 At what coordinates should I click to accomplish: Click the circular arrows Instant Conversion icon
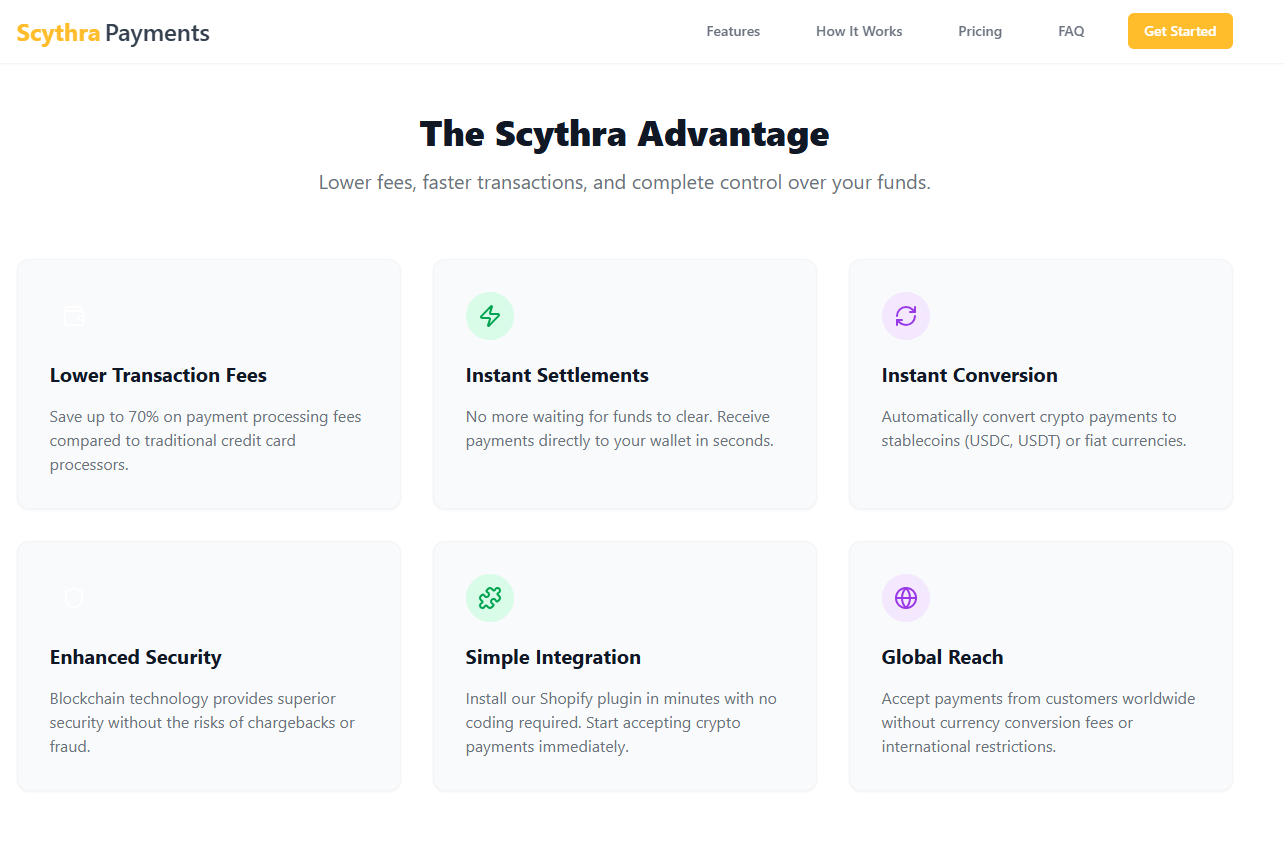906,315
